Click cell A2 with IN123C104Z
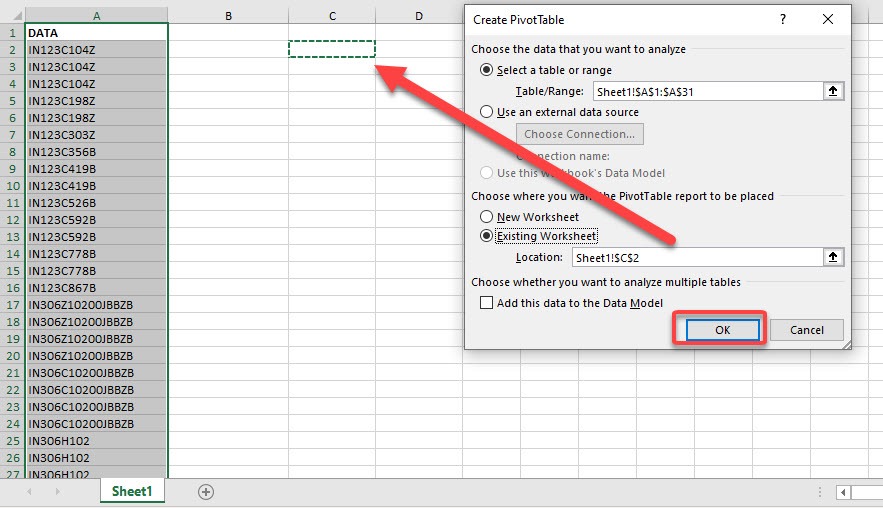 [x=97, y=50]
